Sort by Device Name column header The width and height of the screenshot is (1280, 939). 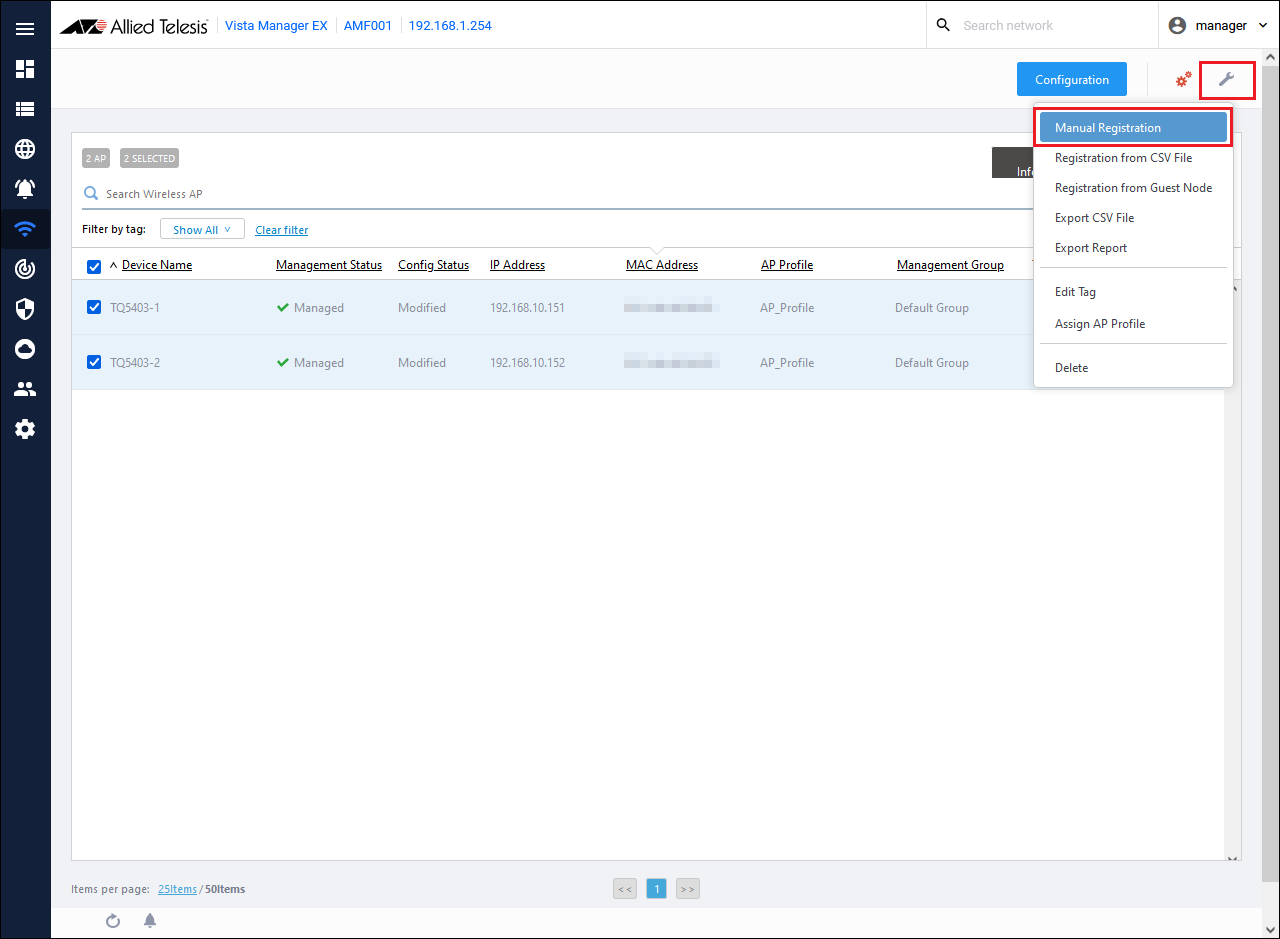click(x=156, y=265)
